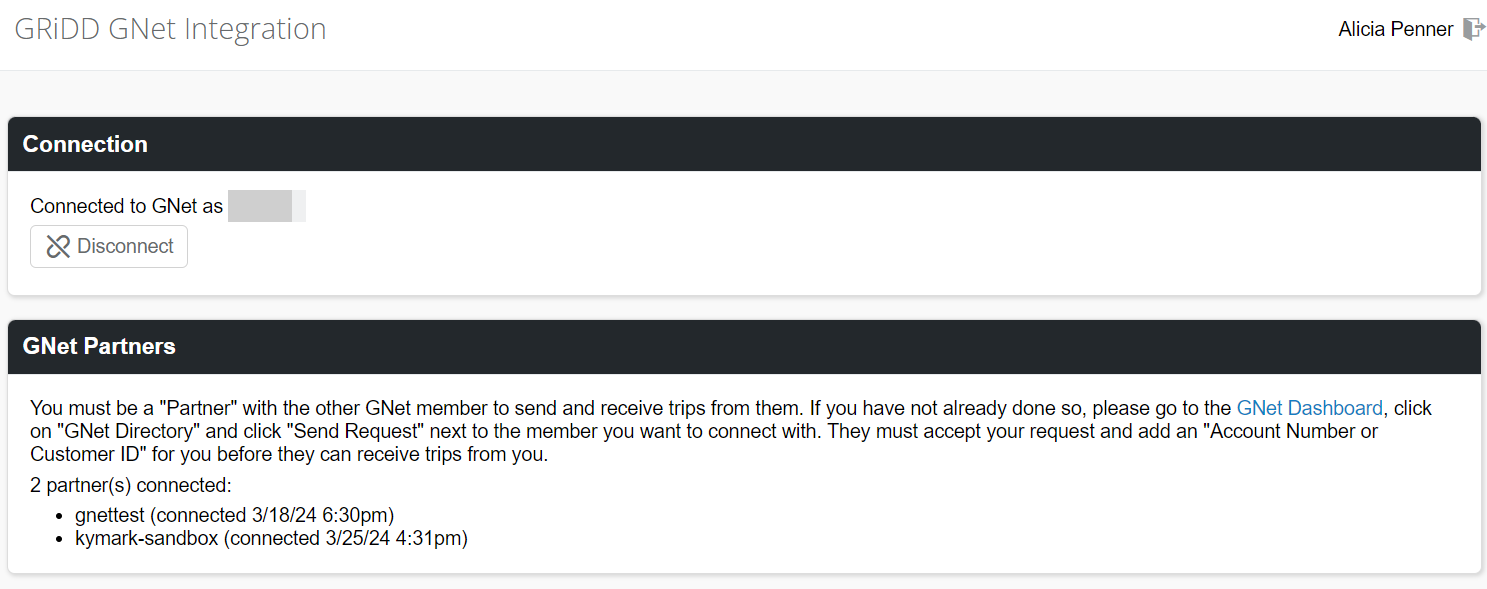Click the redacted GNet account name
The image size is (1487, 589).
pyautogui.click(x=267, y=206)
